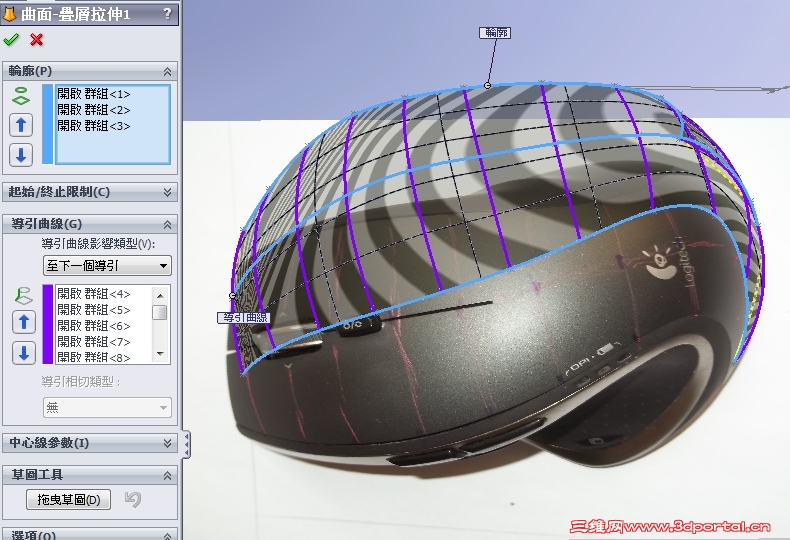Click the blue profiles color bar
The image size is (790, 540).
tap(47, 124)
